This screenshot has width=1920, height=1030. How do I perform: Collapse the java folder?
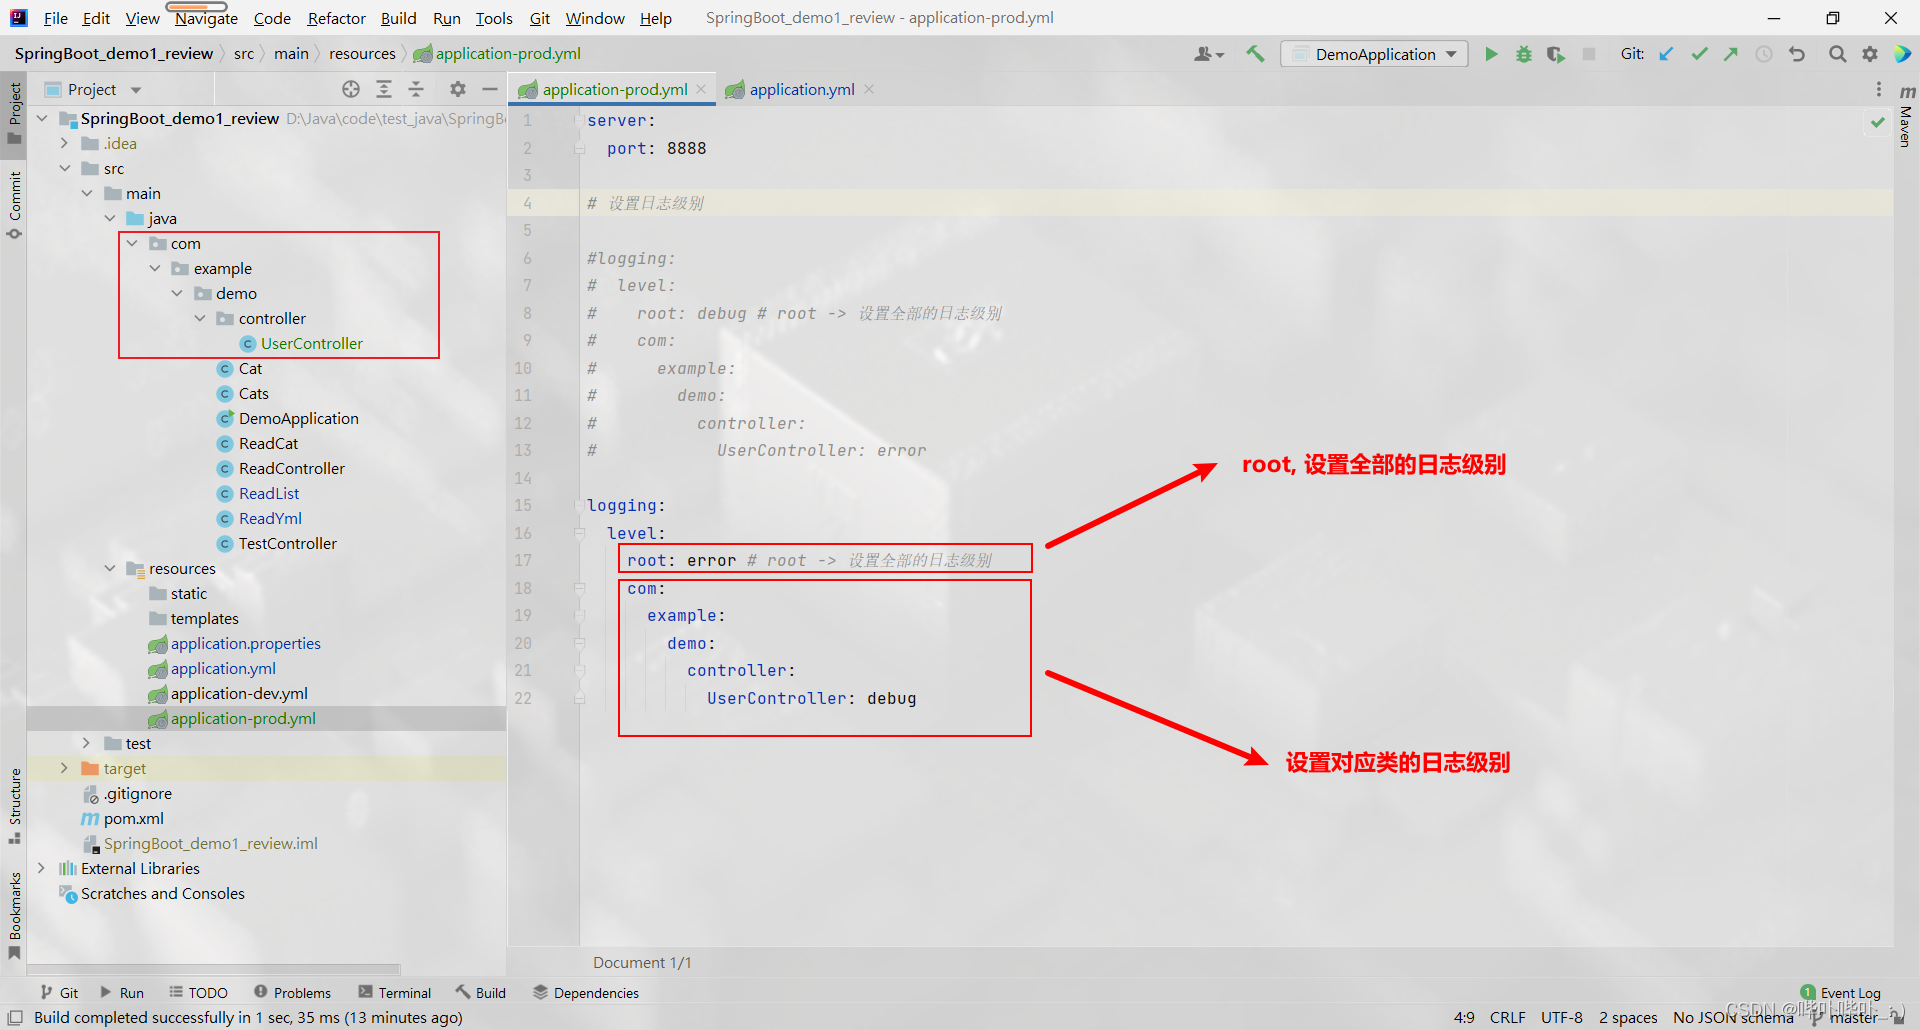coord(109,219)
